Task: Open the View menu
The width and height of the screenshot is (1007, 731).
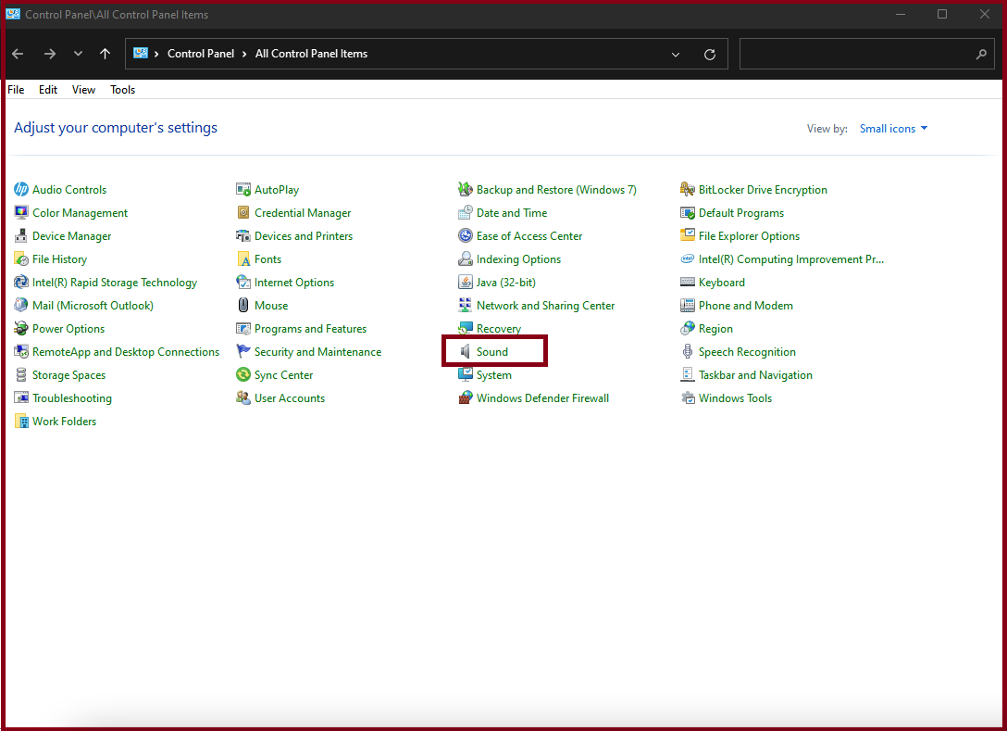Action: [83, 89]
